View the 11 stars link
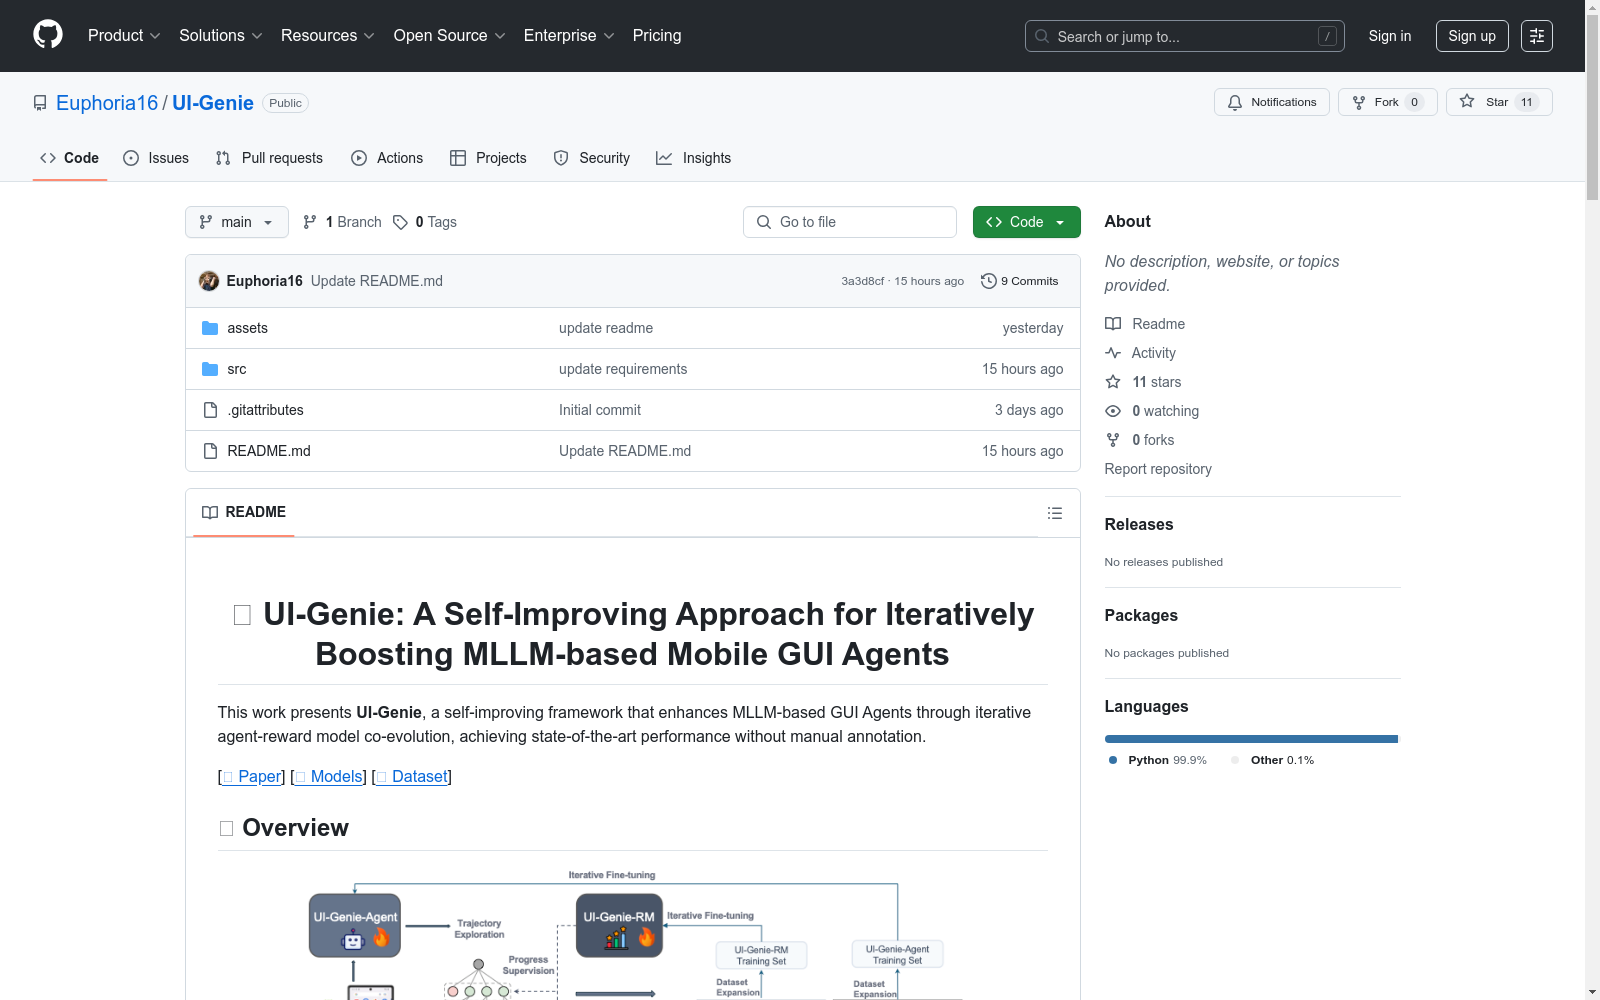This screenshot has width=1600, height=1000. click(1143, 382)
